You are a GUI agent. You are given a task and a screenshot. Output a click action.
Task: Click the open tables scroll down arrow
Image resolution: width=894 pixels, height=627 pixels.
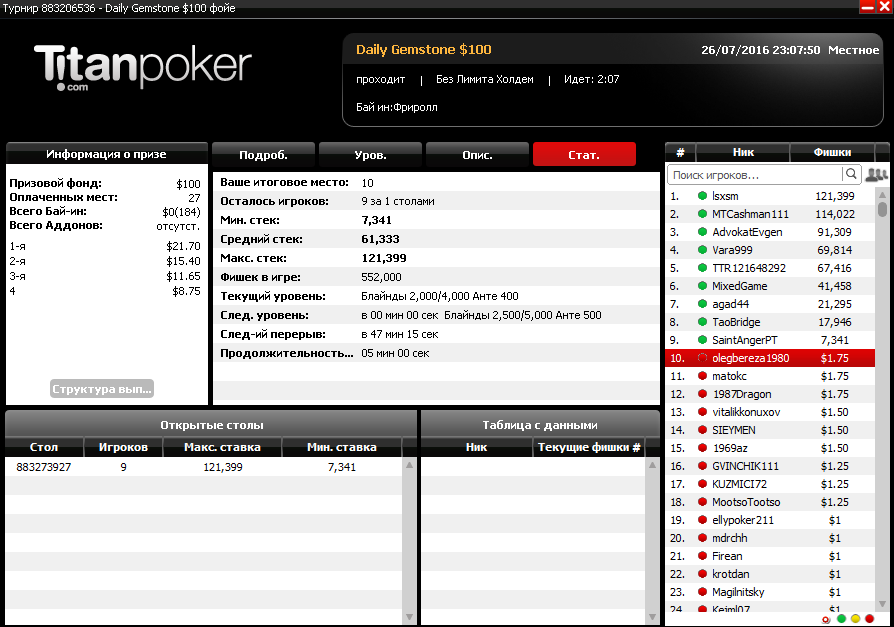point(409,617)
